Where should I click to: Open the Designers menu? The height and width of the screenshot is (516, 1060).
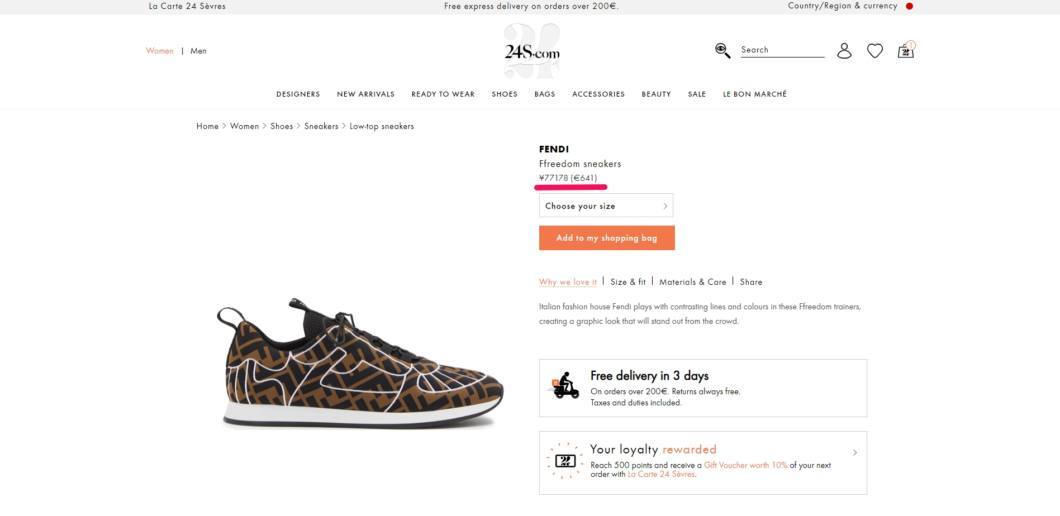point(298,94)
